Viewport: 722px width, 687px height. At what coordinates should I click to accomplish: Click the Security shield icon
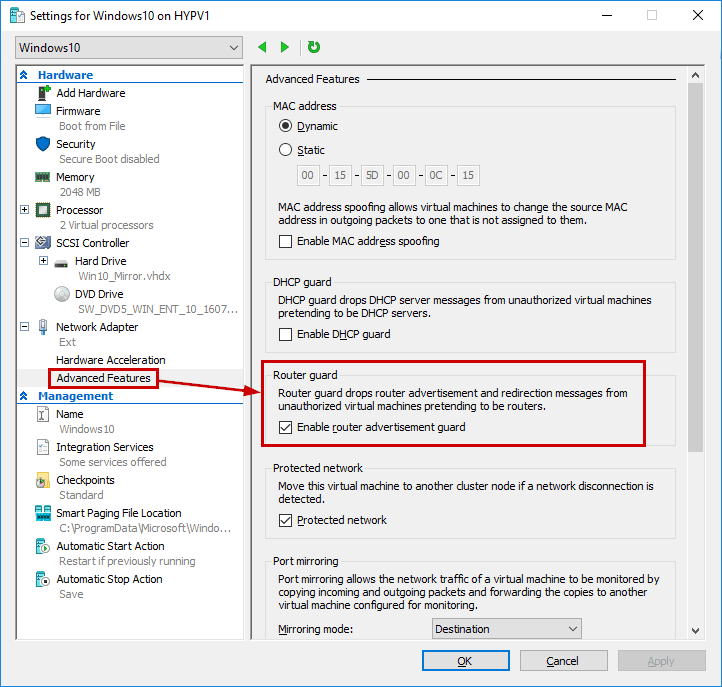tap(43, 144)
